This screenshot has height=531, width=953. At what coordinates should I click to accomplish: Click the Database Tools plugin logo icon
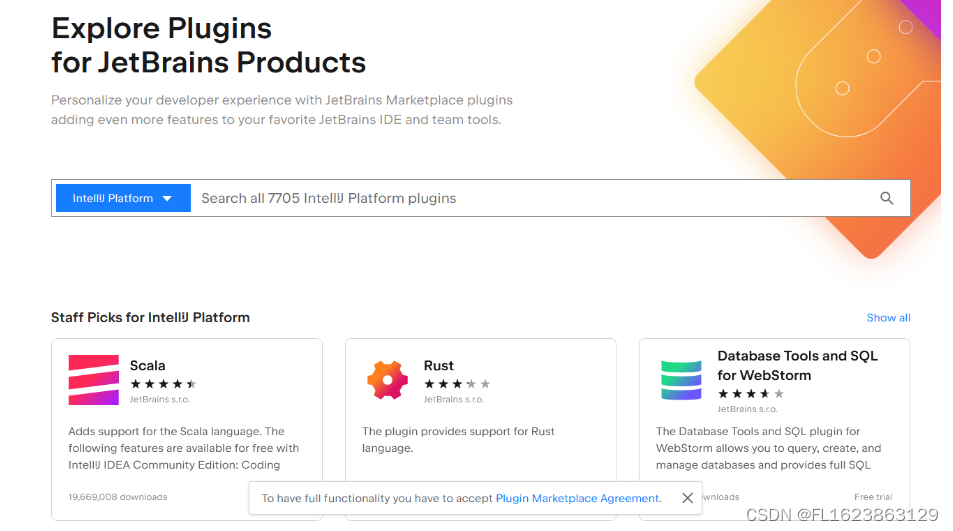point(681,380)
